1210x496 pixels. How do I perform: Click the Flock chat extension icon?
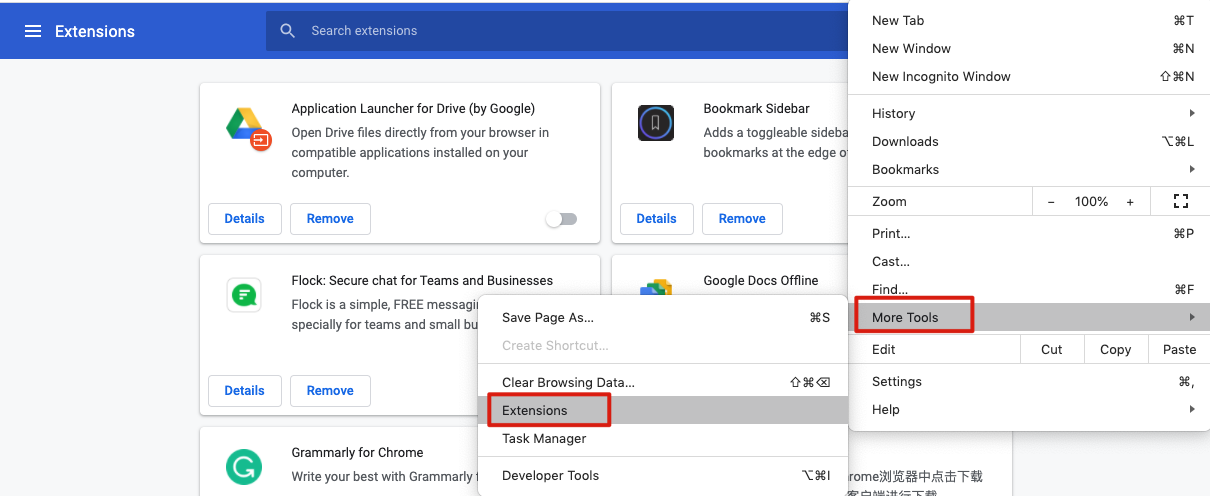[244, 295]
